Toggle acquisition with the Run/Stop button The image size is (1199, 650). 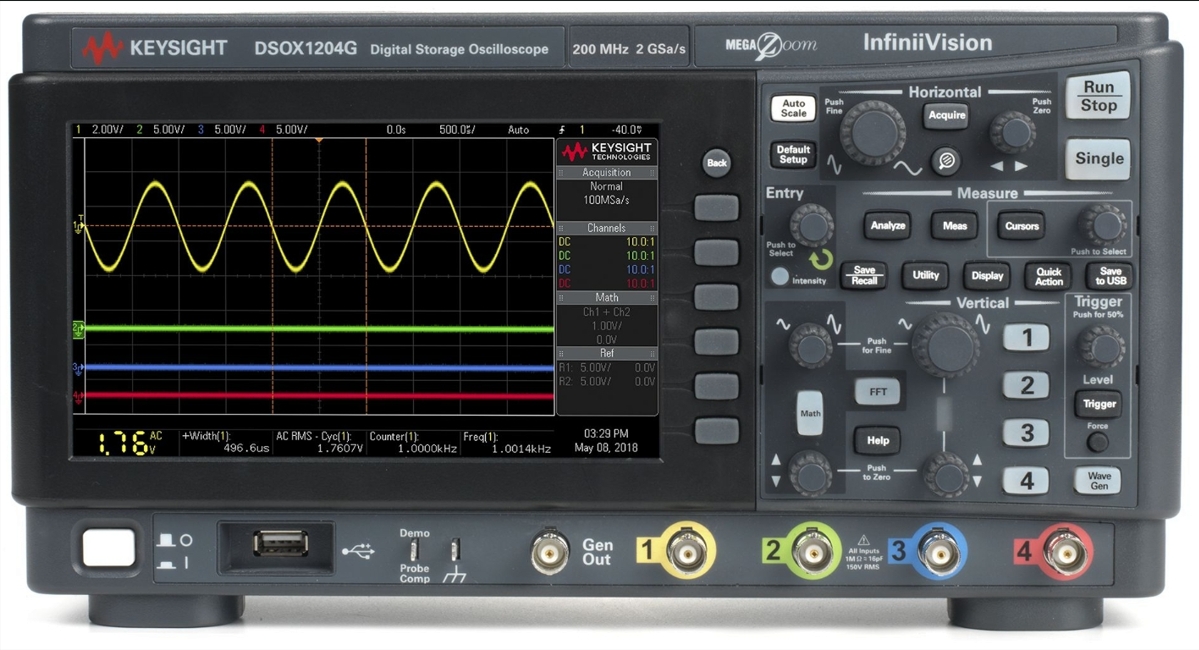click(1097, 95)
